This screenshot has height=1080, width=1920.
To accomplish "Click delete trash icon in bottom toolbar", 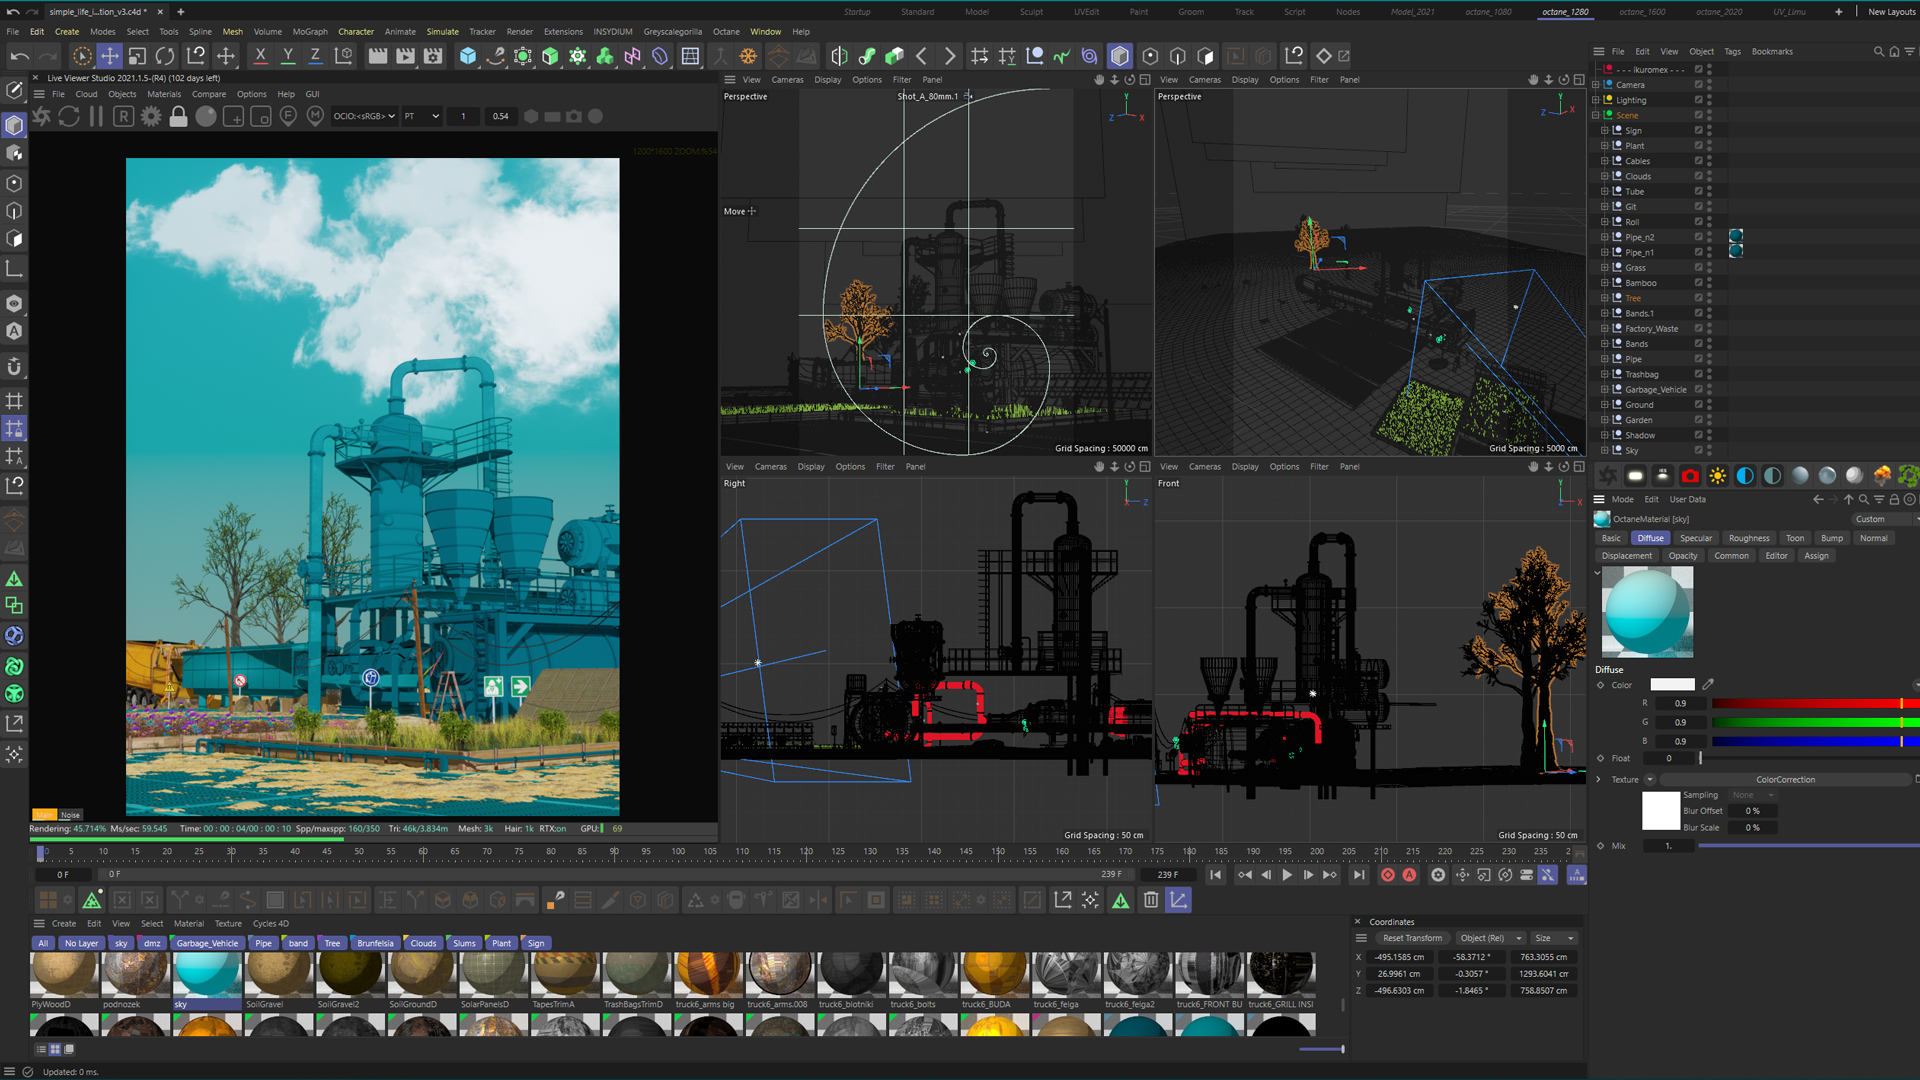I will point(1151,900).
